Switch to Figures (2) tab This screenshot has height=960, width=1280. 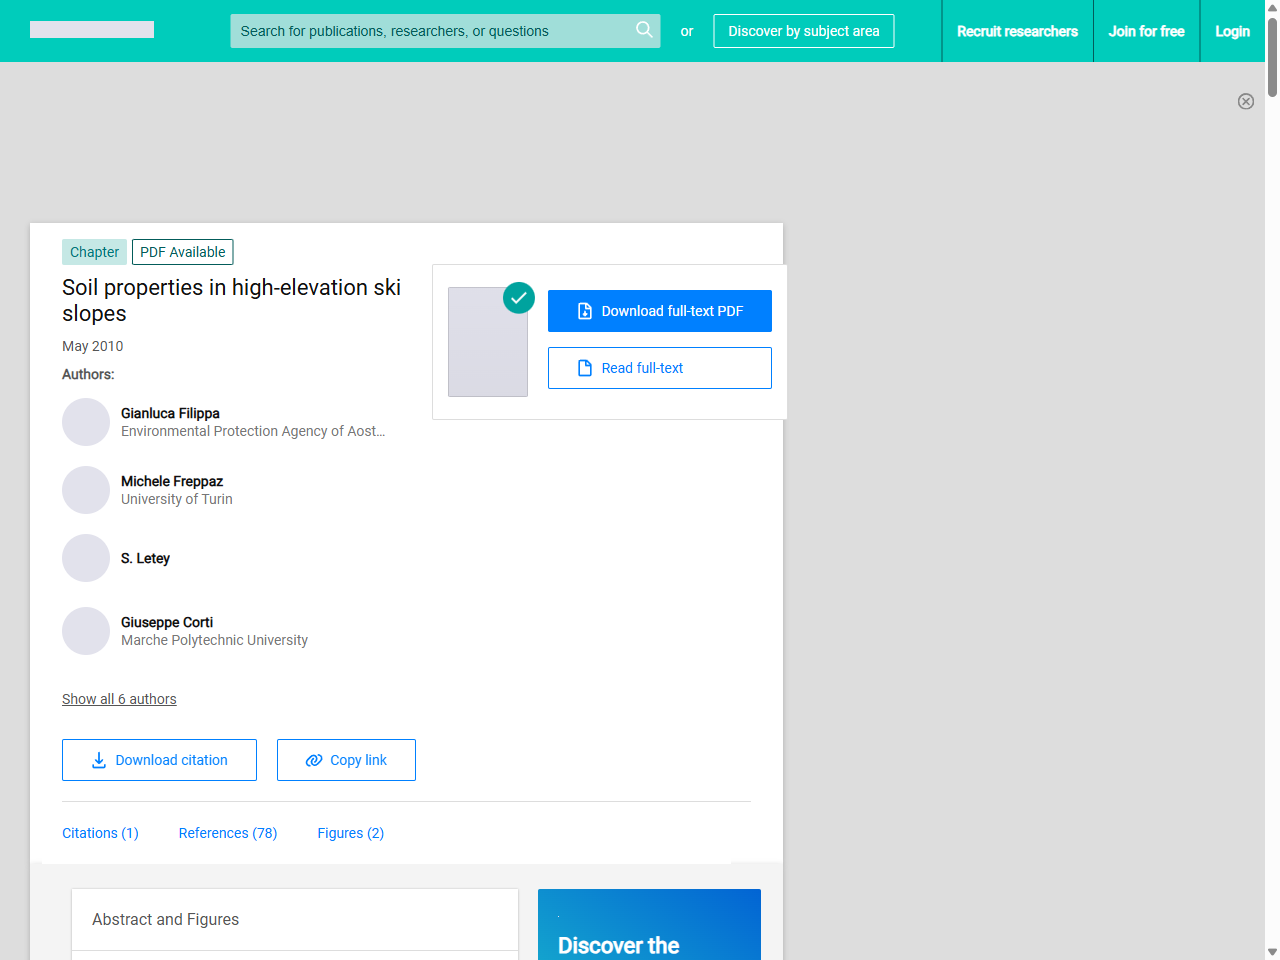pyautogui.click(x=351, y=833)
